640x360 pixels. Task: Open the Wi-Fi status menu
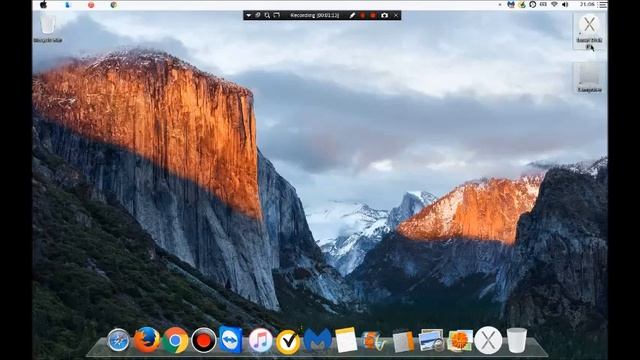pyautogui.click(x=554, y=4)
